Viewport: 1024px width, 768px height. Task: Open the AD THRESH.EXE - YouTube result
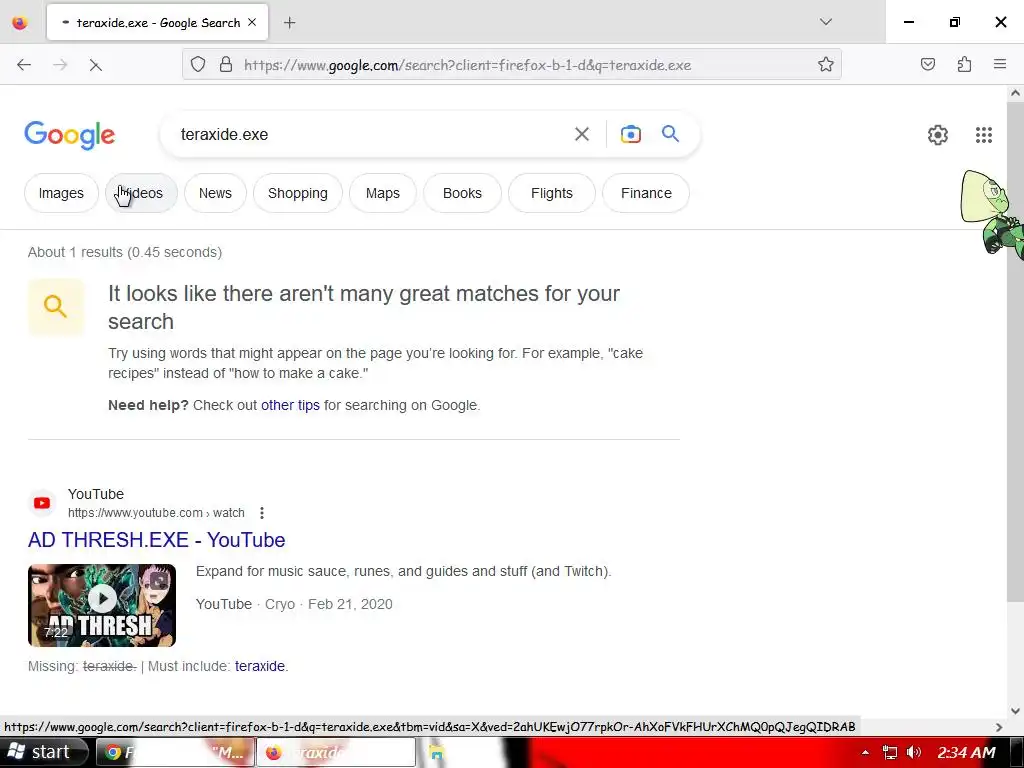(x=157, y=540)
